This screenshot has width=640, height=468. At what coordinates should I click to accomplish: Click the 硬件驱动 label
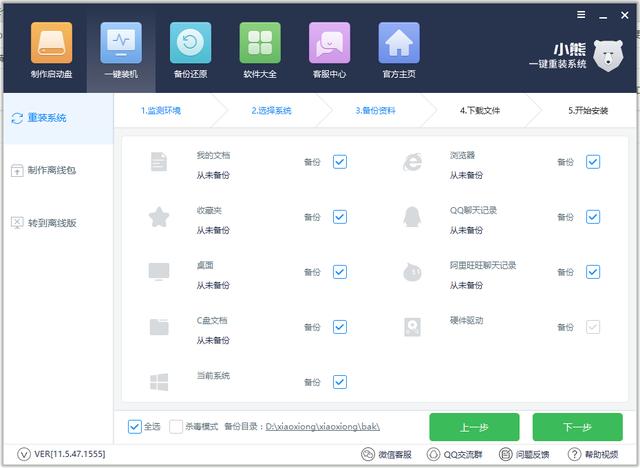click(x=467, y=320)
